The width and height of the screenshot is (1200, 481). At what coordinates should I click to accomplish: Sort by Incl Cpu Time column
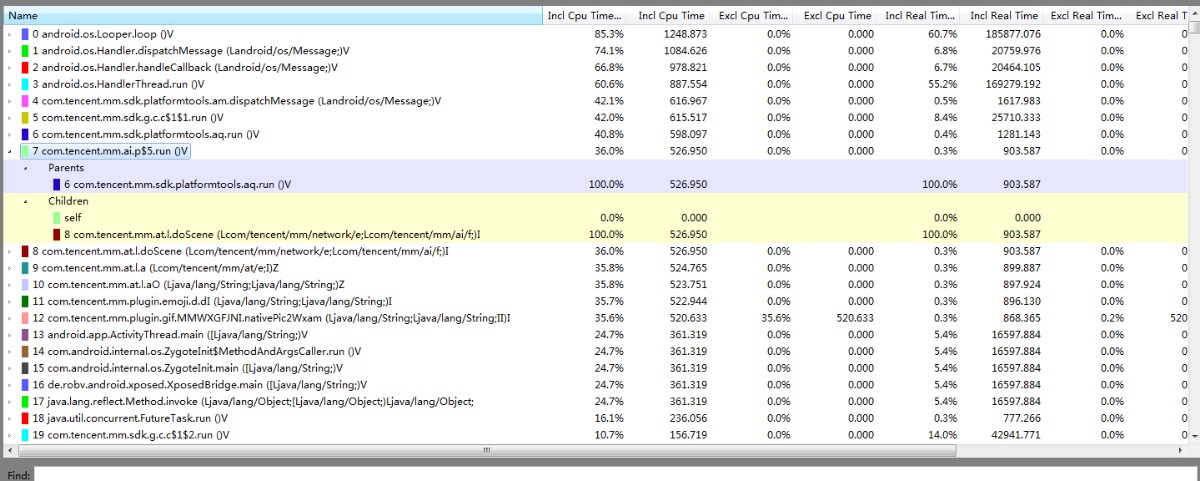click(x=669, y=16)
